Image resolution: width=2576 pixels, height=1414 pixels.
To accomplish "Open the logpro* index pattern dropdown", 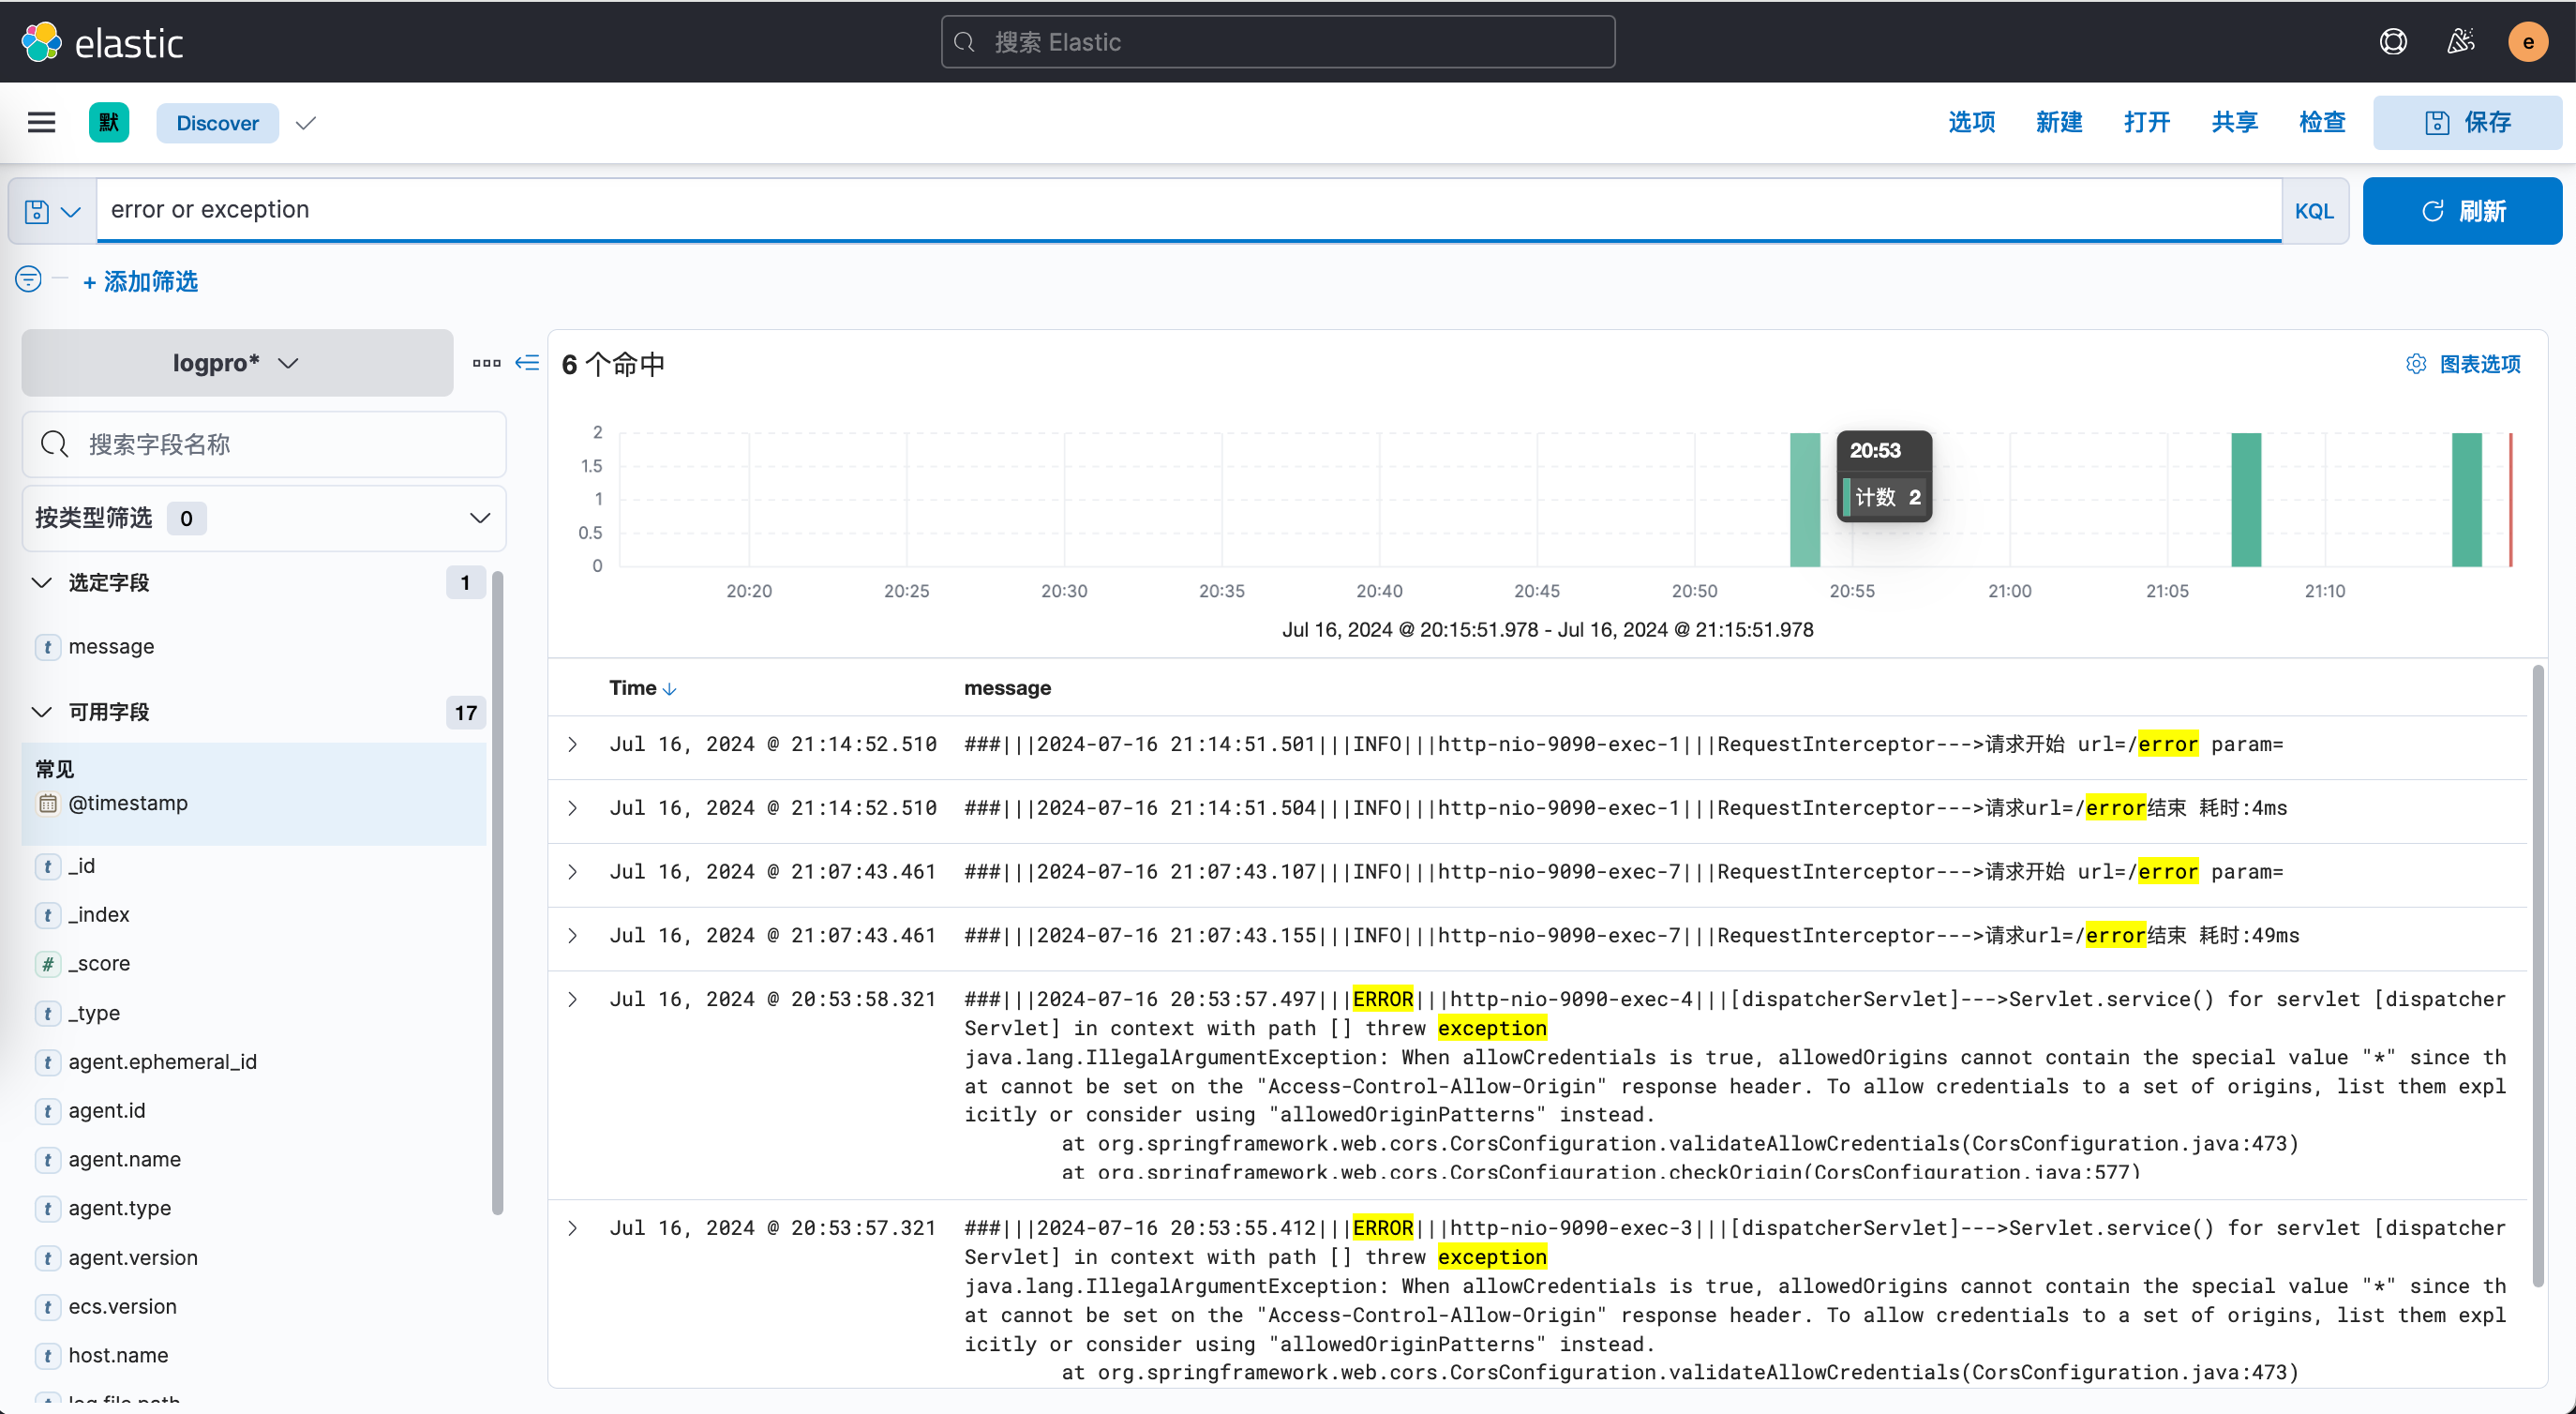I will (x=237, y=363).
